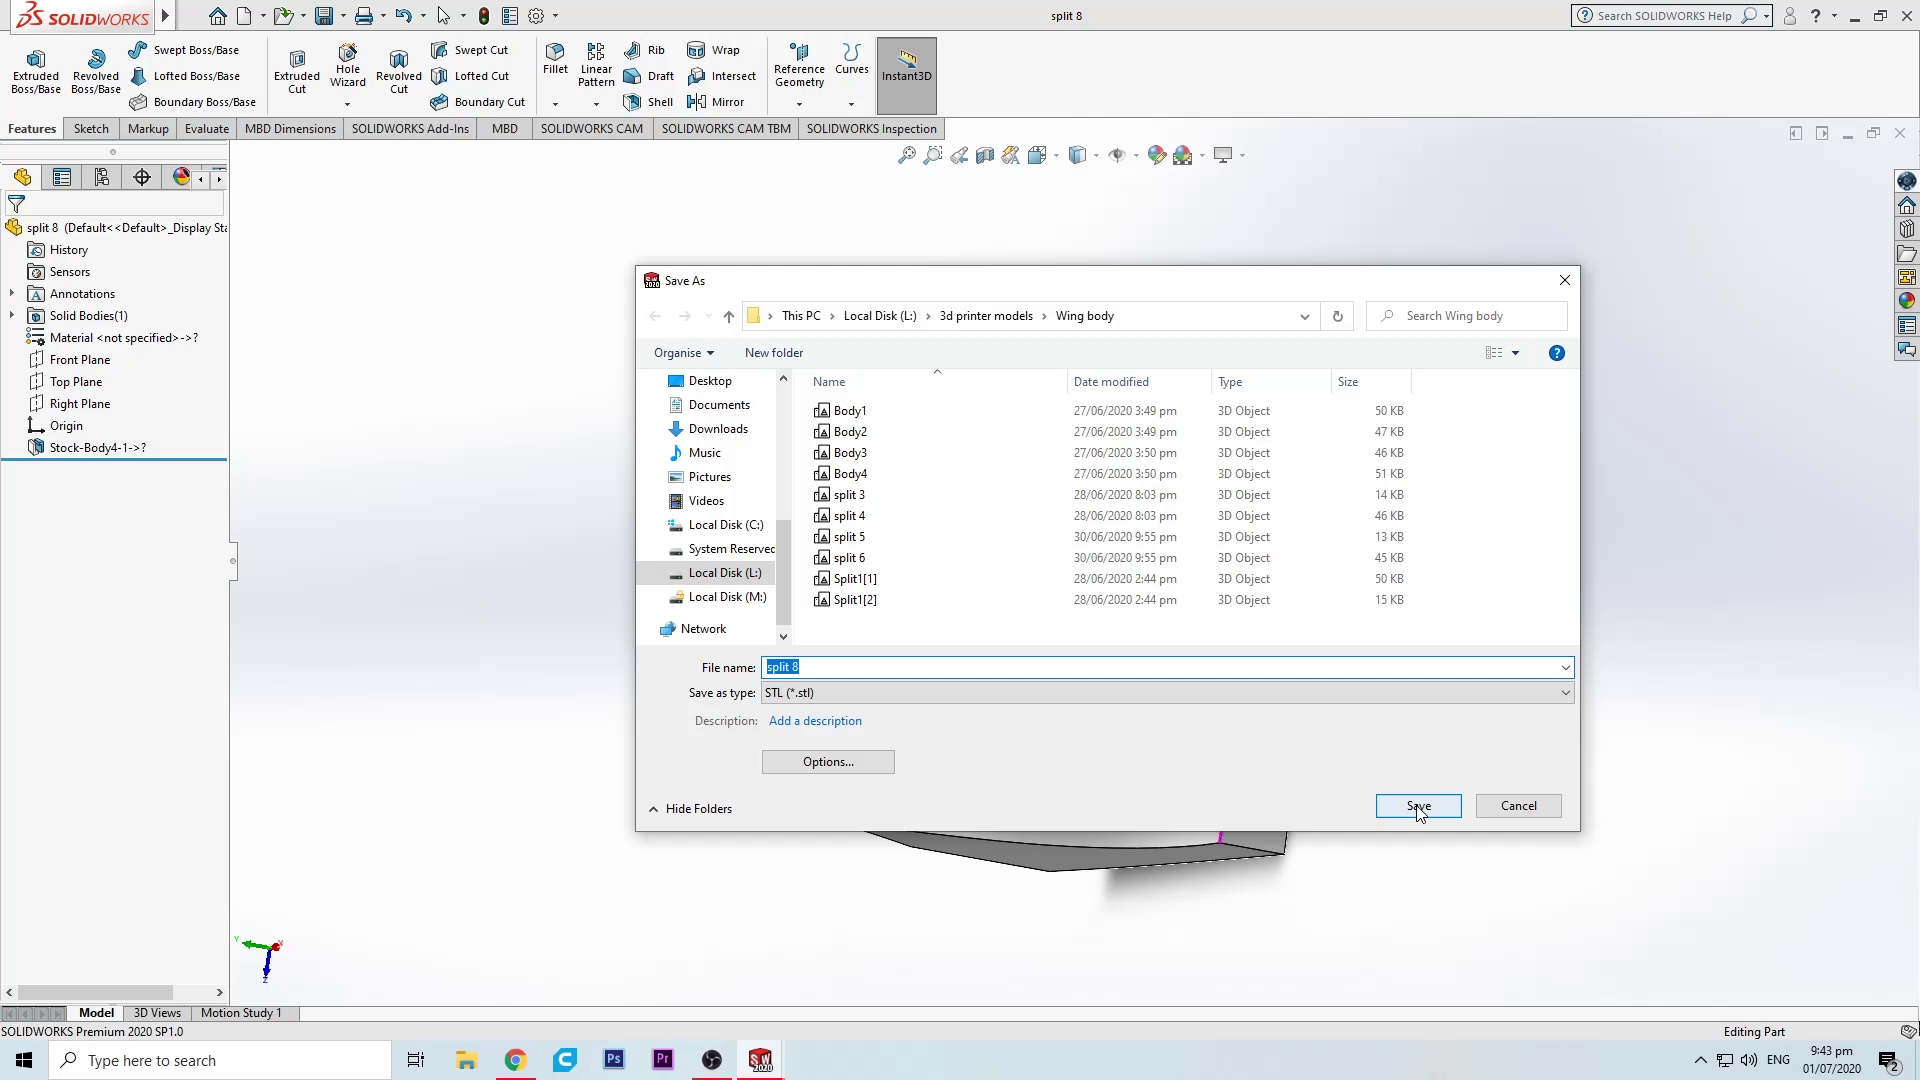Viewport: 1920px width, 1080px height.
Task: Choose the Lofted Cut tool
Action: tap(470, 76)
